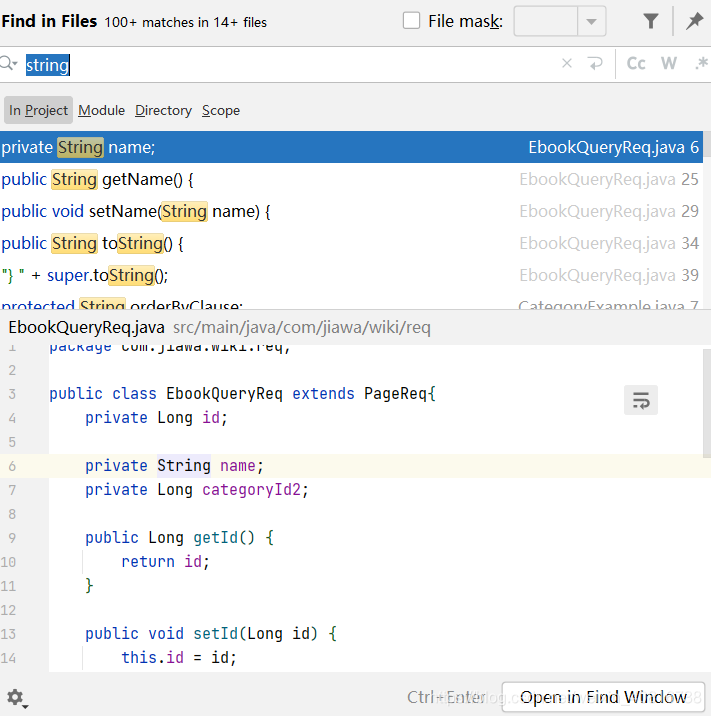
Task: Click the file path 'src/main/java/com/jiawa/wiki/req'
Action: (302, 327)
